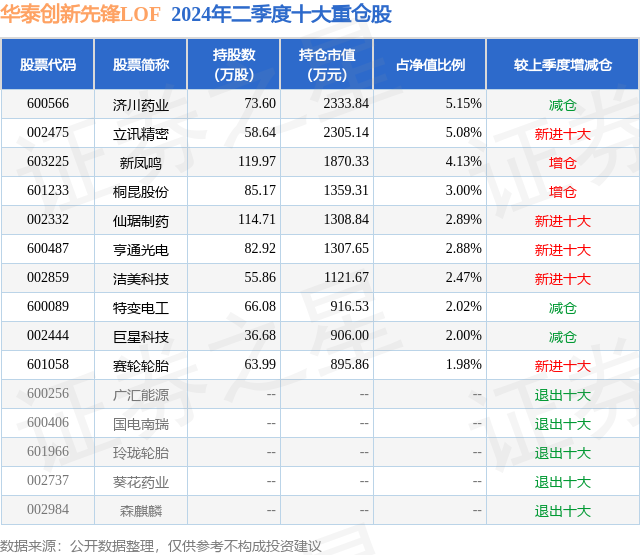Viewport: 640px width, 555px height.
Task: Click the 股票简称 column header
Action: point(141,64)
